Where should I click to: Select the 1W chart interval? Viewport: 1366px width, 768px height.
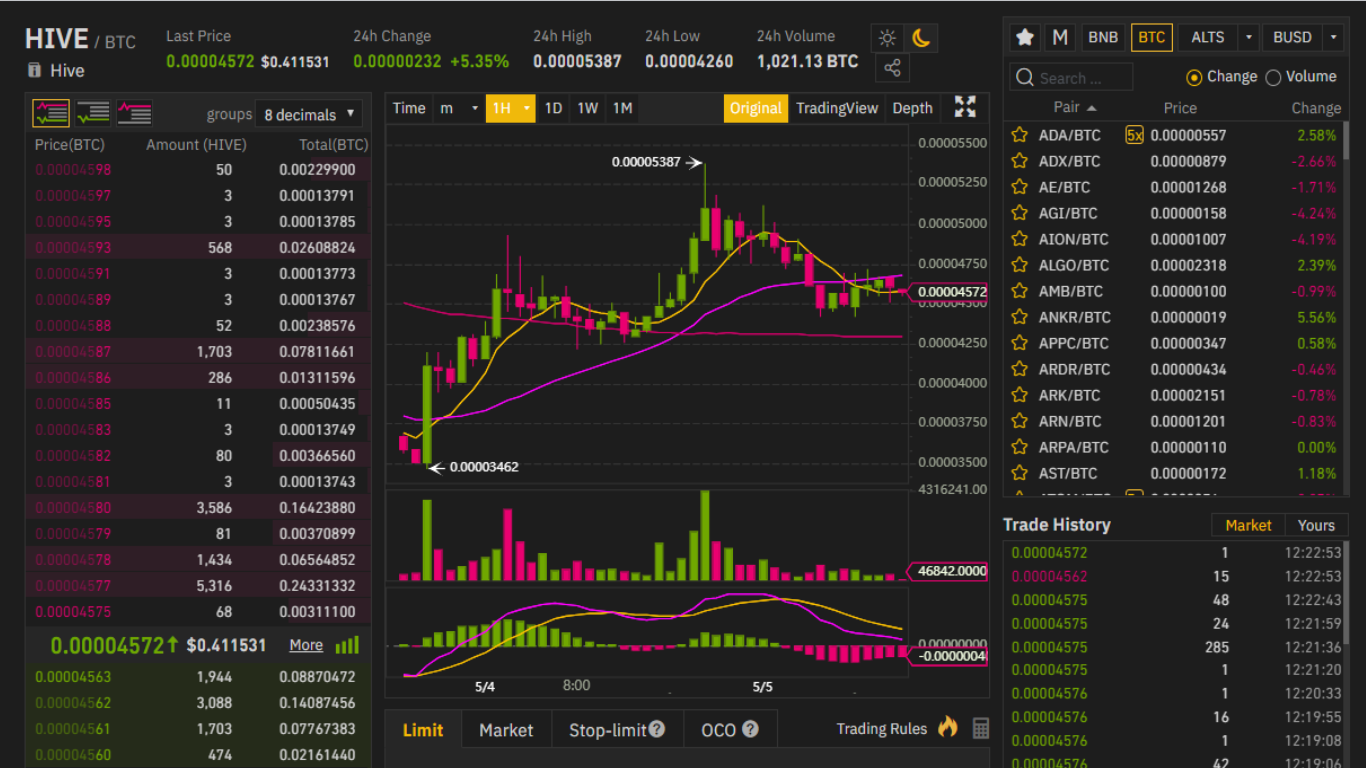click(x=588, y=108)
